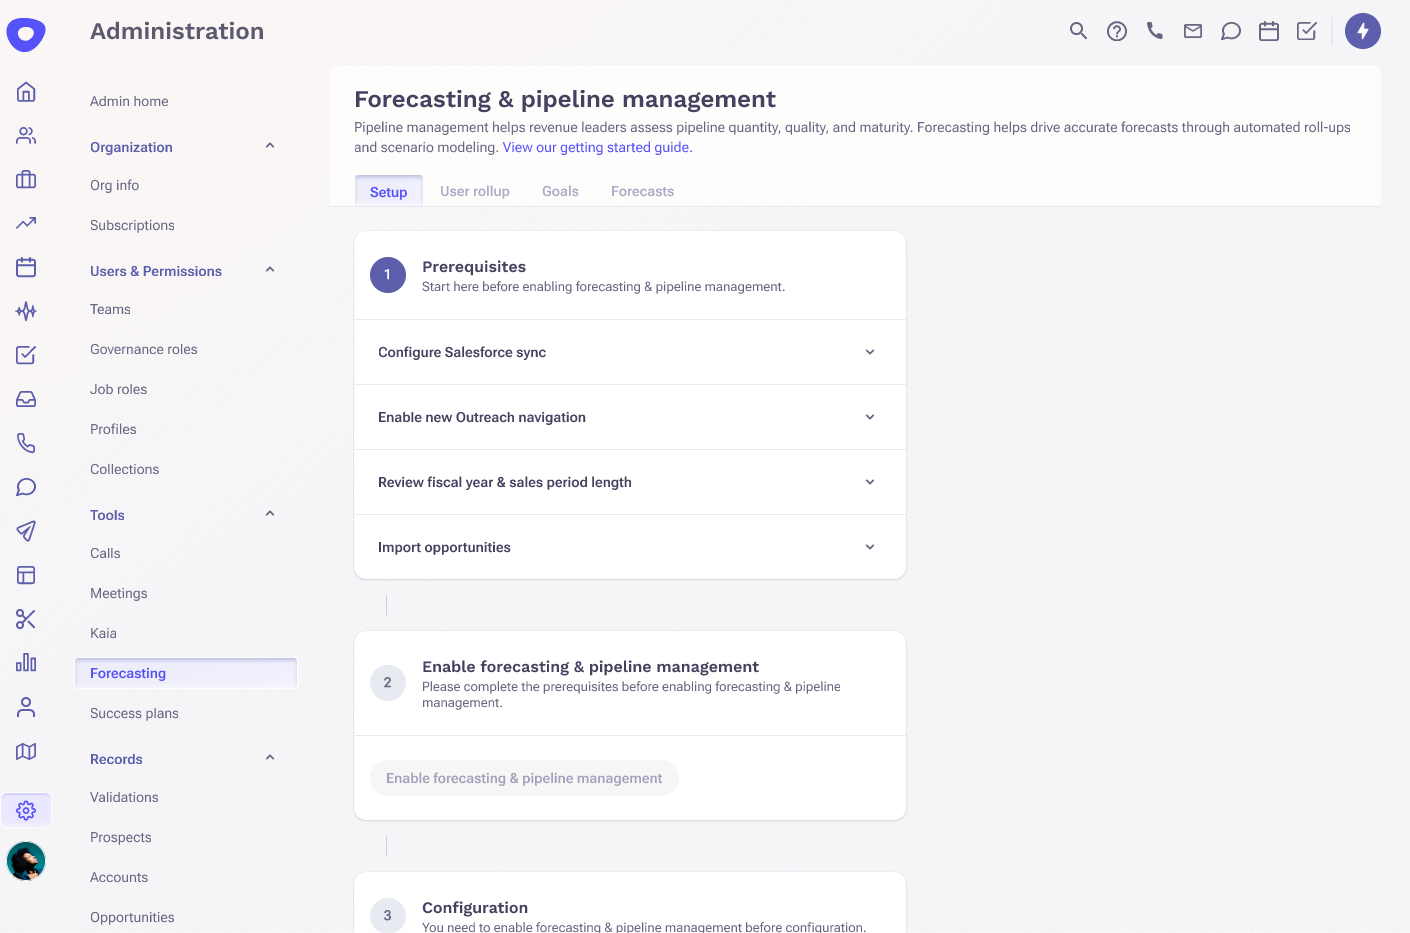Image resolution: width=1410 pixels, height=933 pixels.
Task: Open the help question mark icon
Action: 1116,31
